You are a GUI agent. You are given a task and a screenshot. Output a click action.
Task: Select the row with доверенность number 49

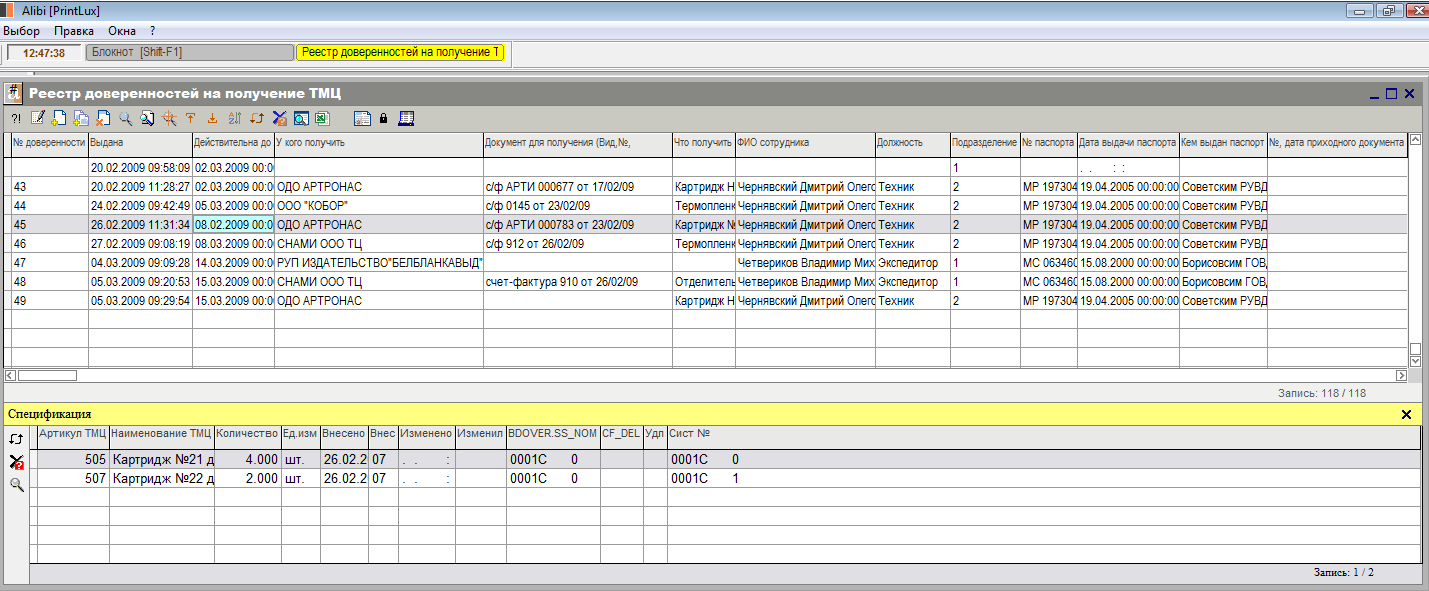[708, 301]
